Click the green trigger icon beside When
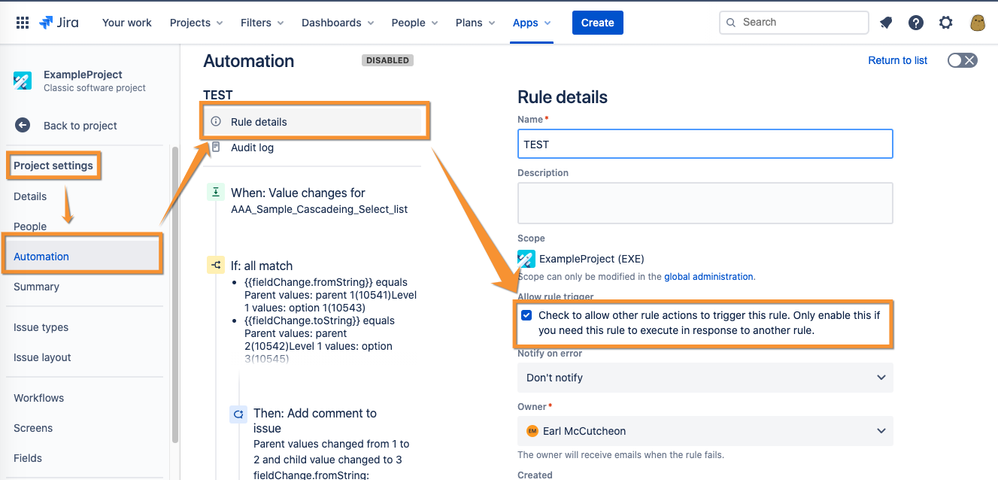998x480 pixels. point(216,192)
